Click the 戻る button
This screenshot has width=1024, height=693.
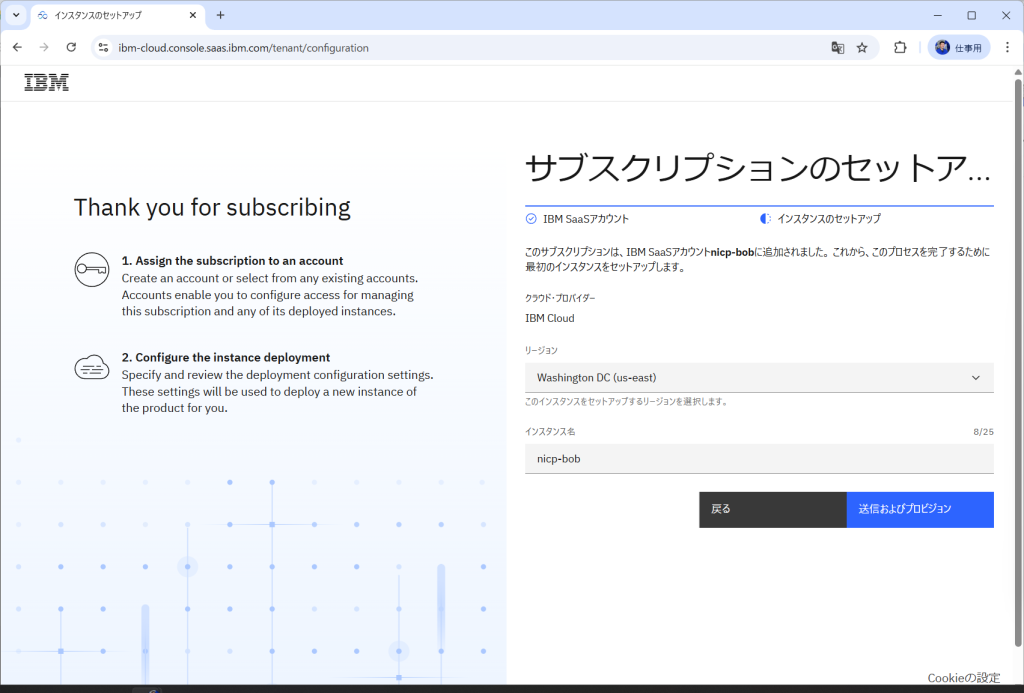pos(773,509)
